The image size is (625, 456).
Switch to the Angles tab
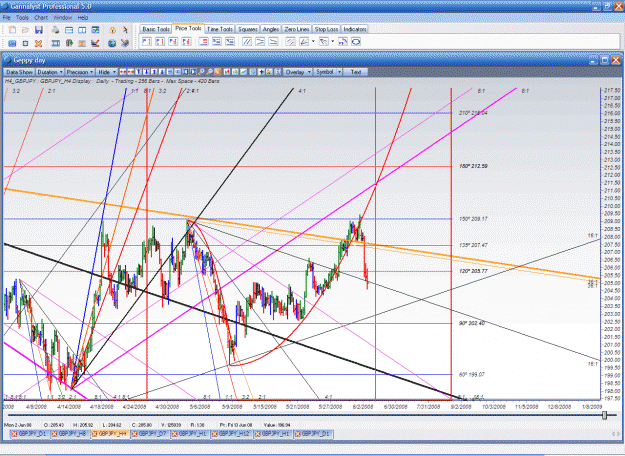[271, 29]
